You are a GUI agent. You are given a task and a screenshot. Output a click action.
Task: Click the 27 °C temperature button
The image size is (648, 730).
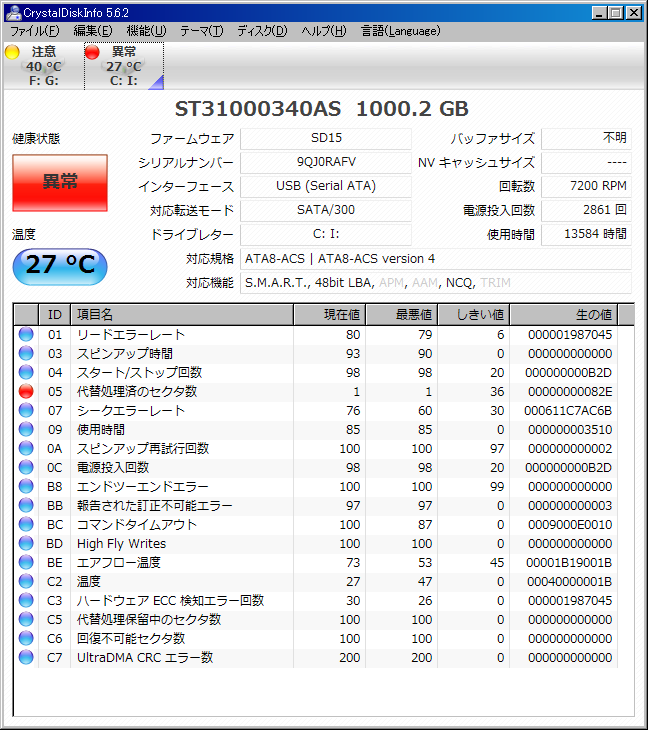[x=60, y=266]
